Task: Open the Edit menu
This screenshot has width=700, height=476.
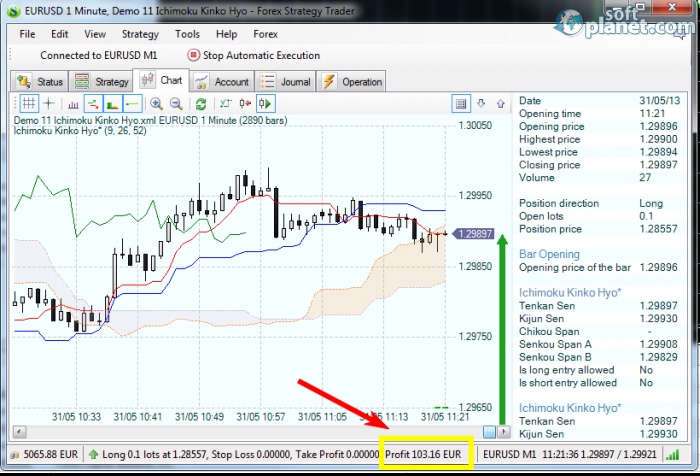Action: [x=59, y=34]
